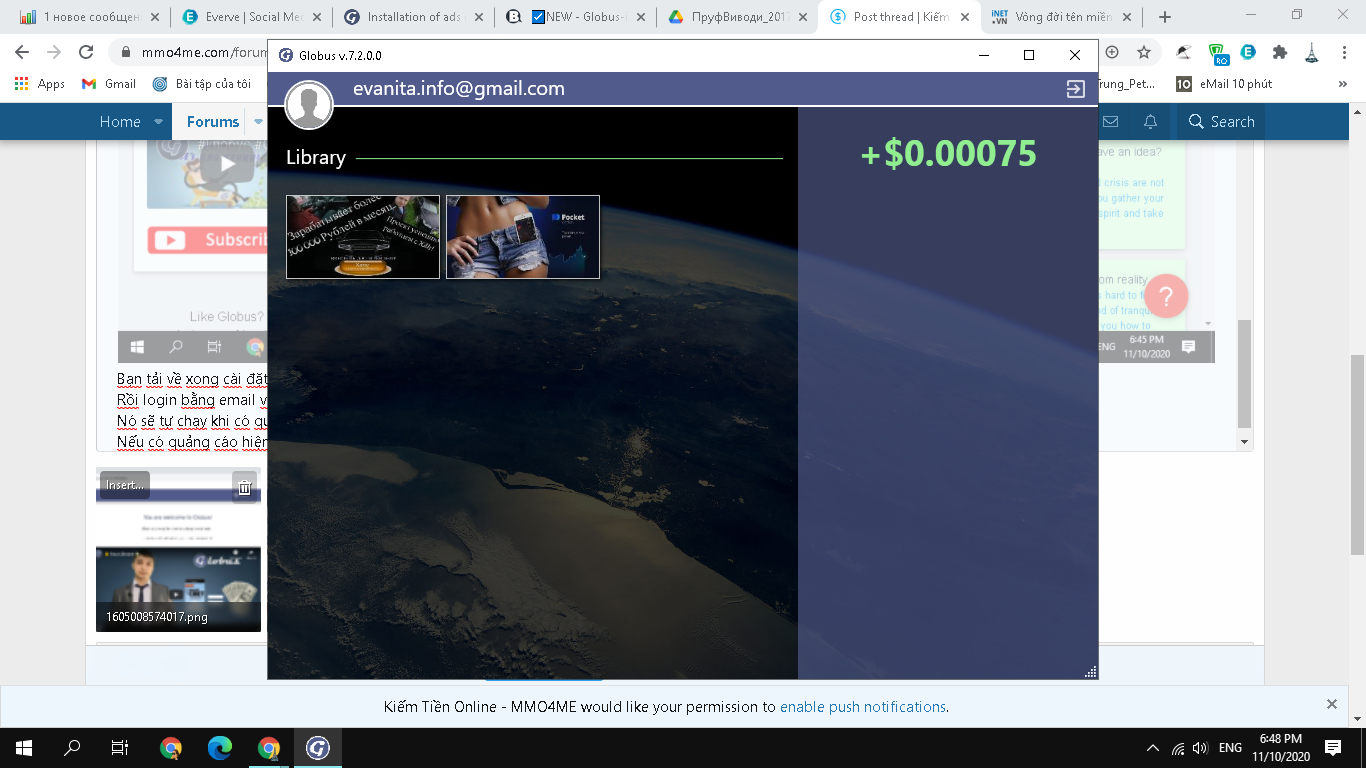Viewport: 1366px width, 768px height.
Task: Click the Insert button on attachment
Action: click(125, 485)
